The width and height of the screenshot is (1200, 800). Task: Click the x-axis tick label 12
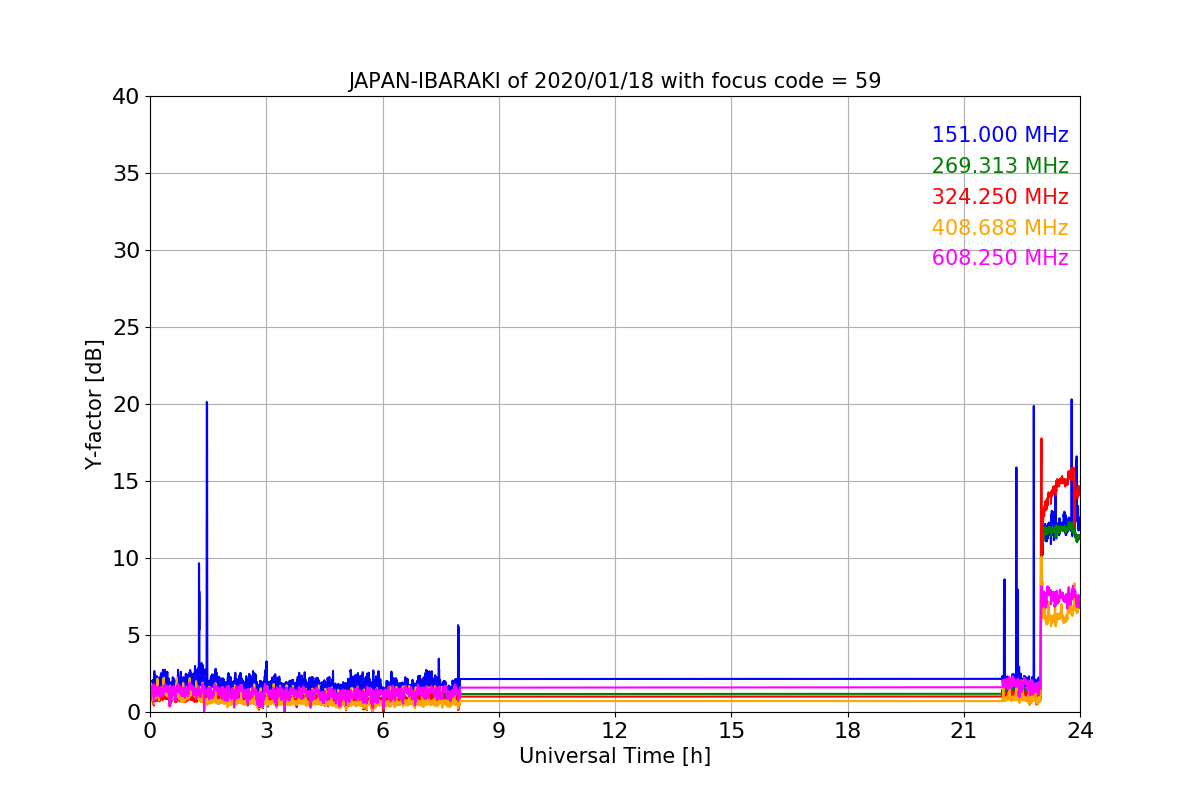[615, 731]
